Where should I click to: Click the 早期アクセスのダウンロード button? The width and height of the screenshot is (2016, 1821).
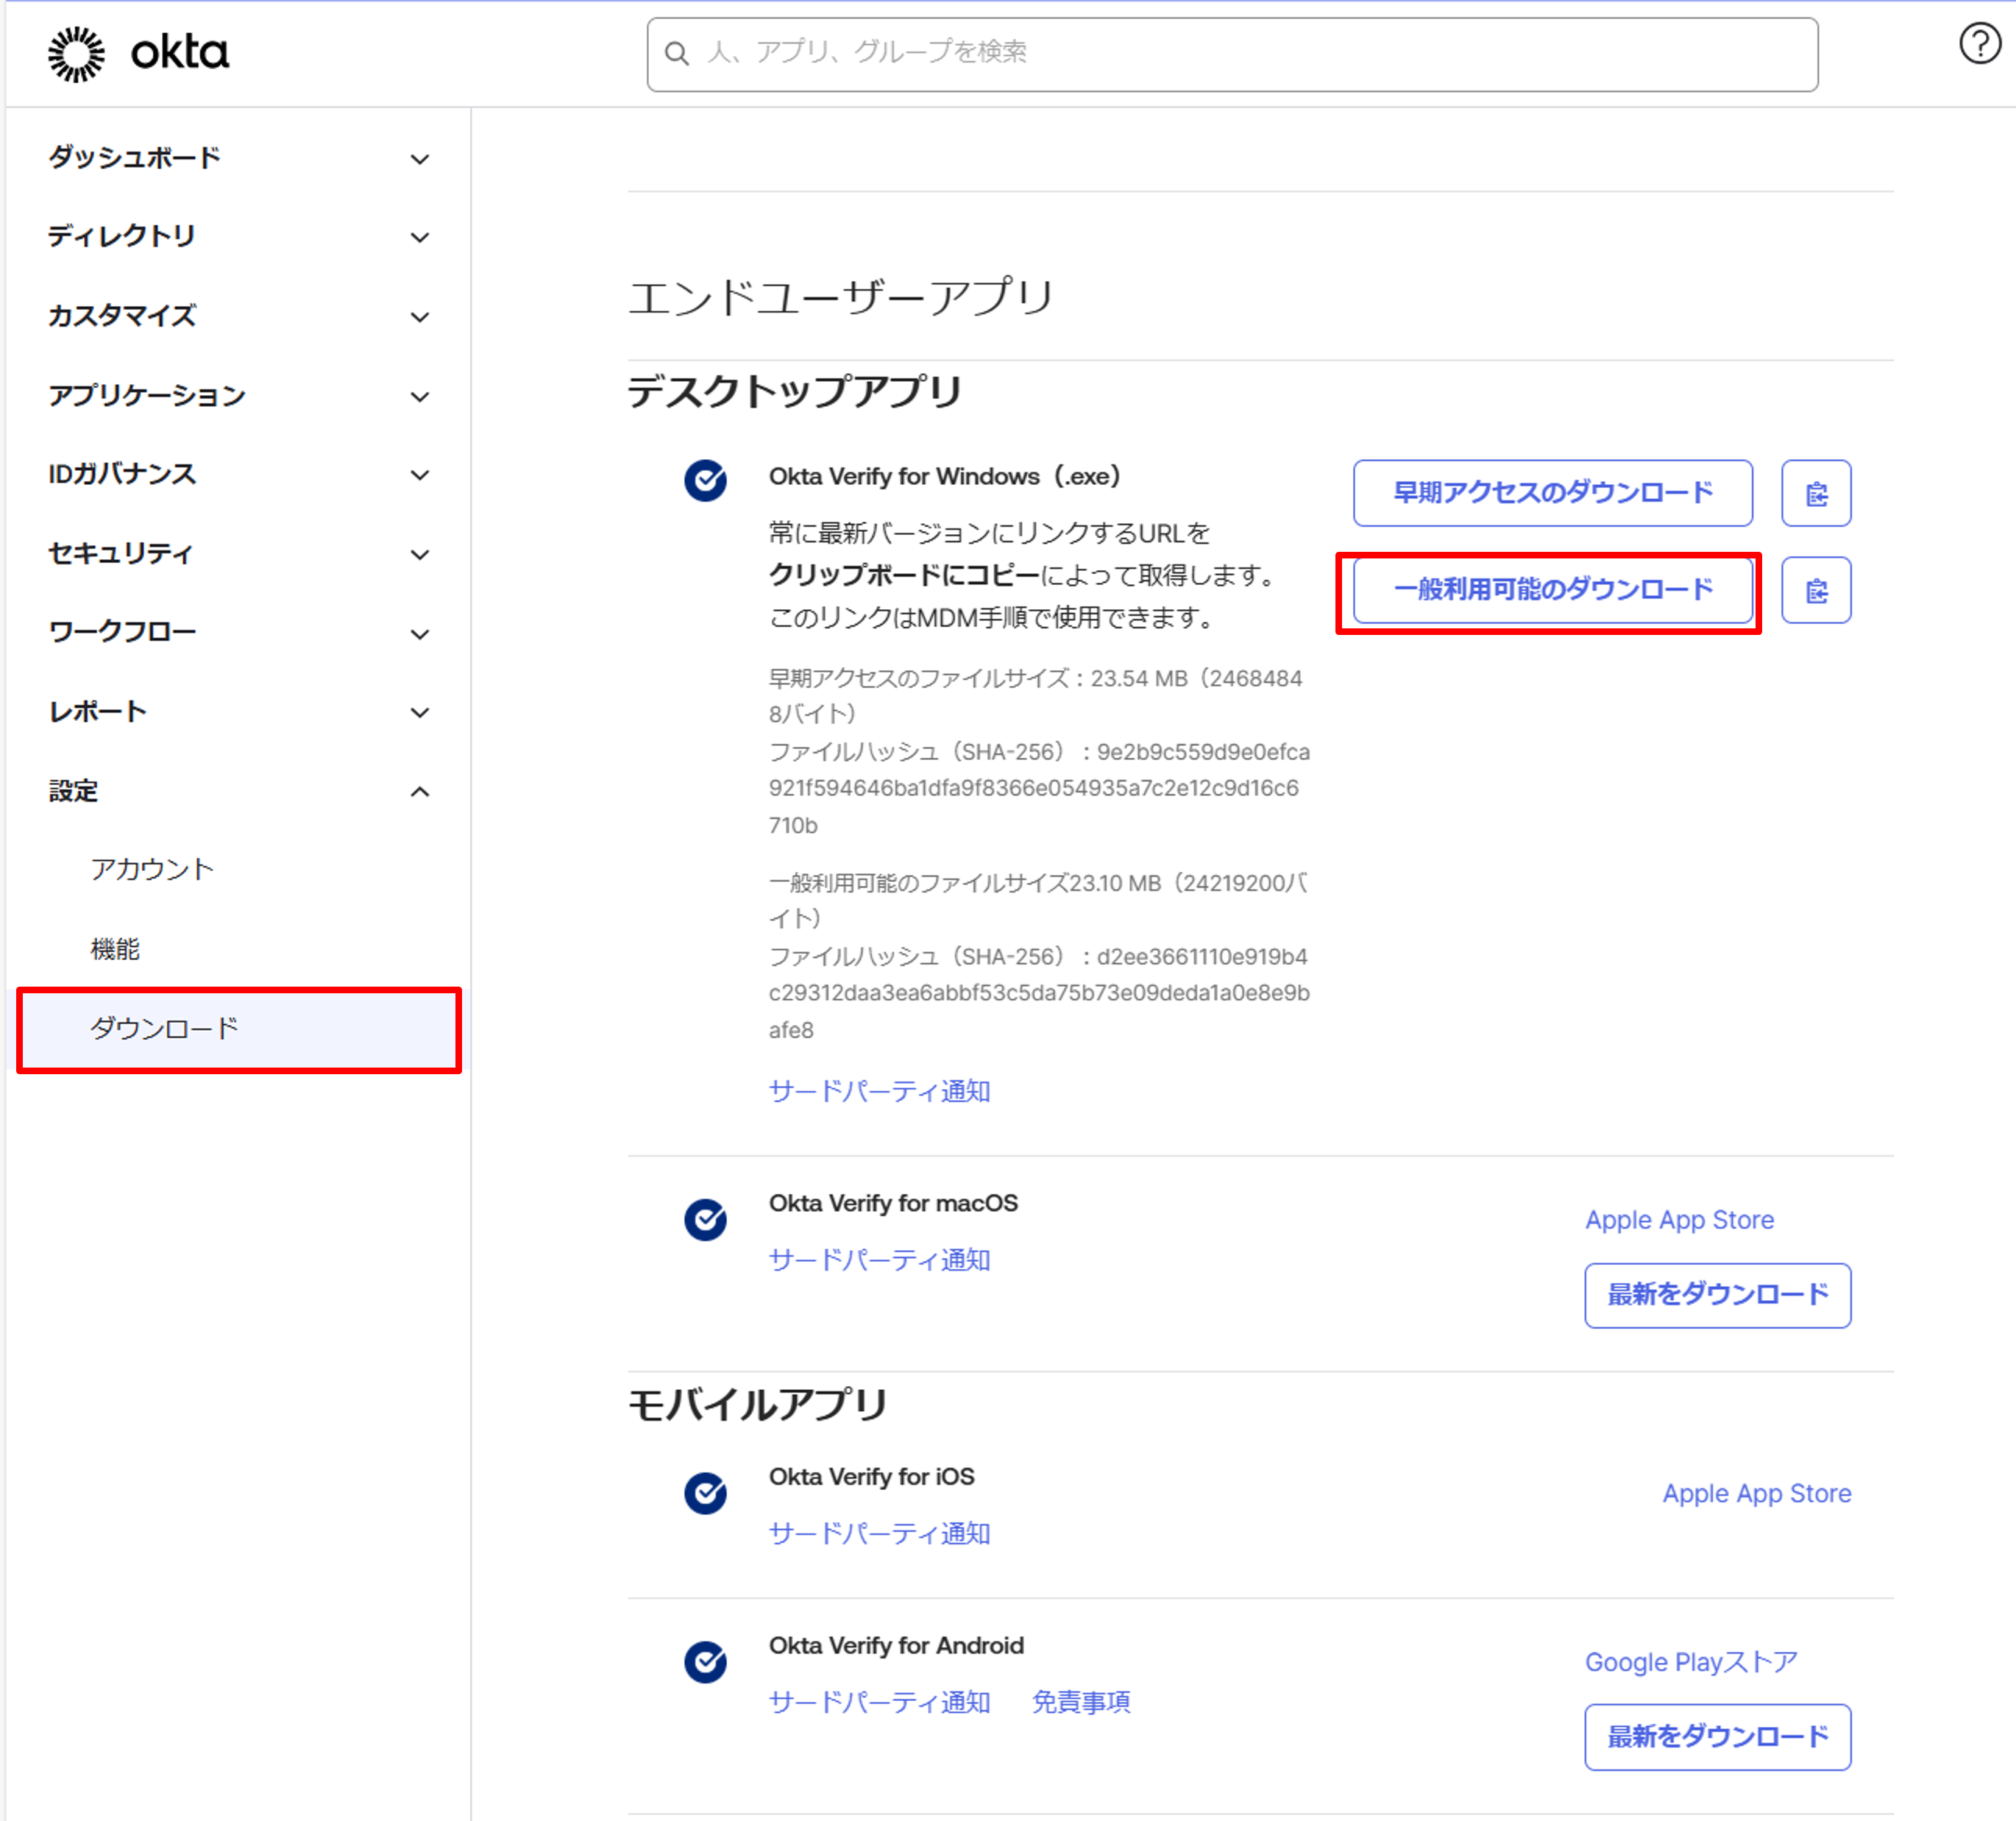pyautogui.click(x=1552, y=493)
